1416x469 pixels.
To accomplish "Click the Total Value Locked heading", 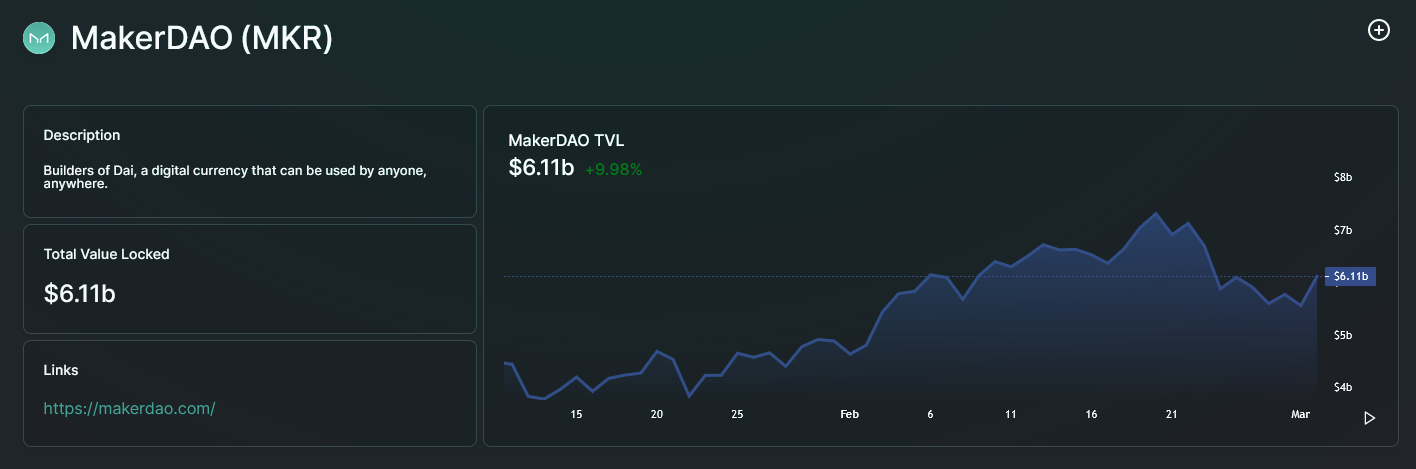I will (x=107, y=254).
